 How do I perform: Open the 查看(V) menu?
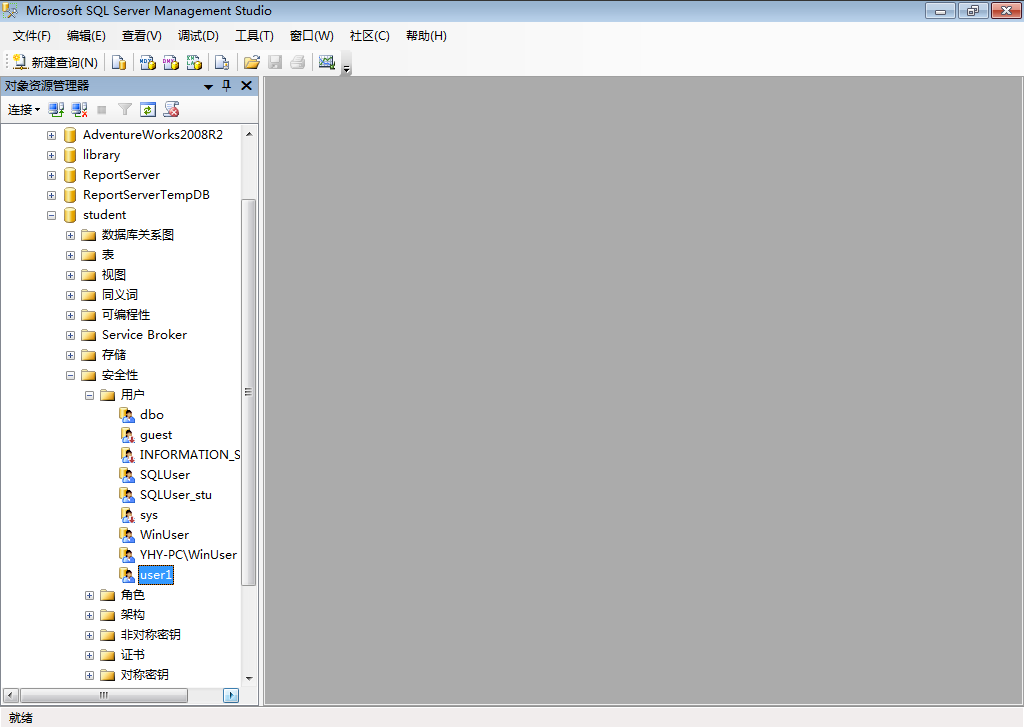(142, 36)
